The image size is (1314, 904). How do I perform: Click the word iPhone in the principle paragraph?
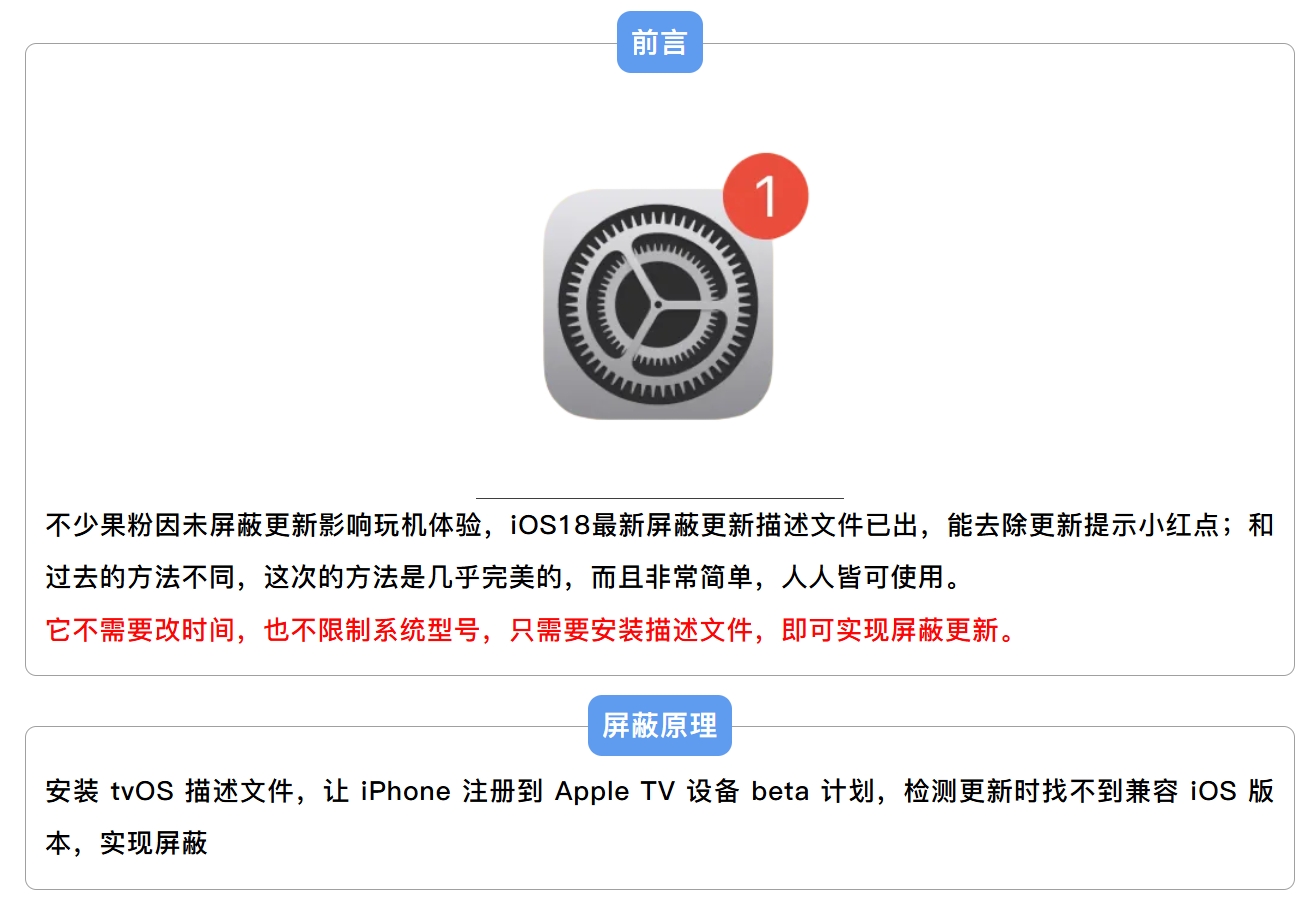point(405,792)
